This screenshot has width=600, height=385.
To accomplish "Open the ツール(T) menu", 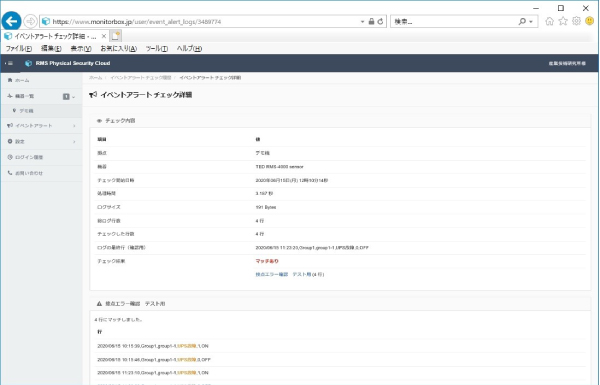I will coord(157,49).
